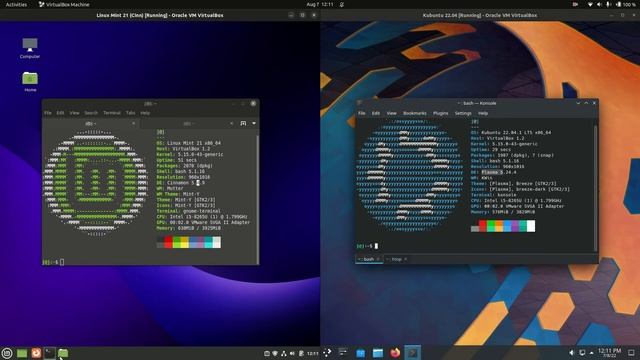Click Kubuntu show desktop icon
Viewport: 640px width, 360px height.
(631, 353)
